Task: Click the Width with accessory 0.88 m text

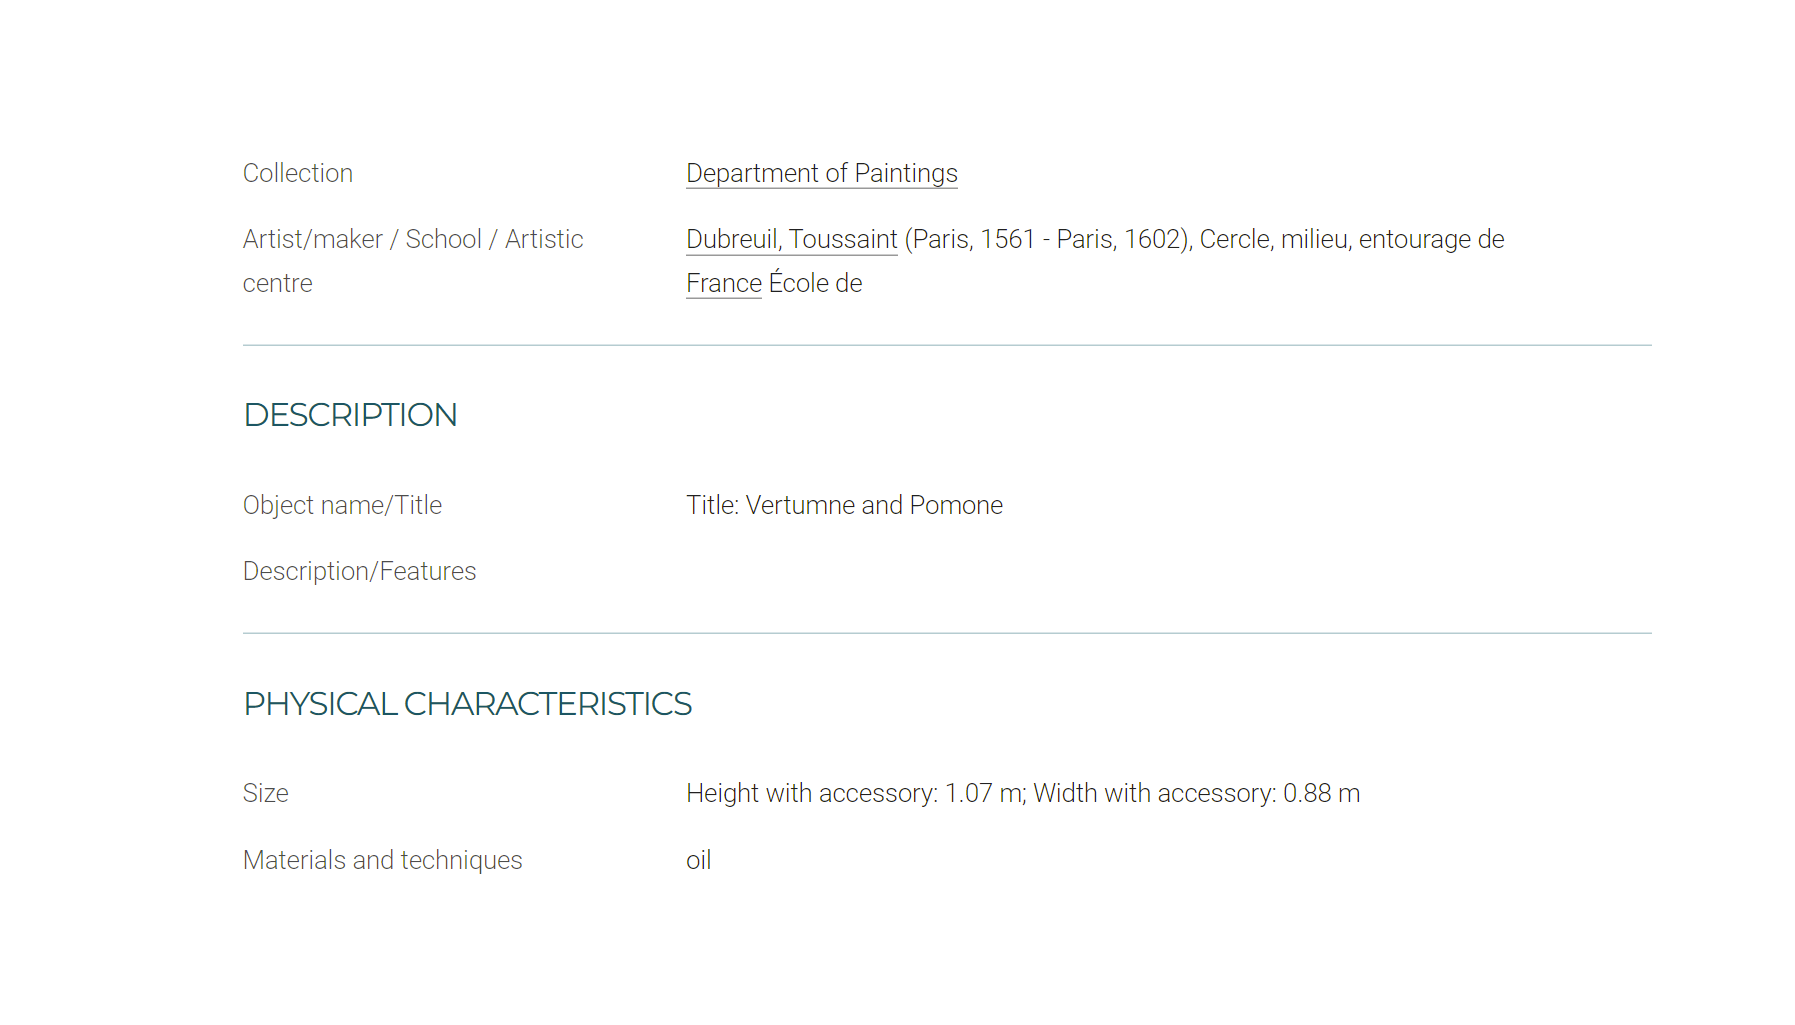Action: tap(1197, 793)
